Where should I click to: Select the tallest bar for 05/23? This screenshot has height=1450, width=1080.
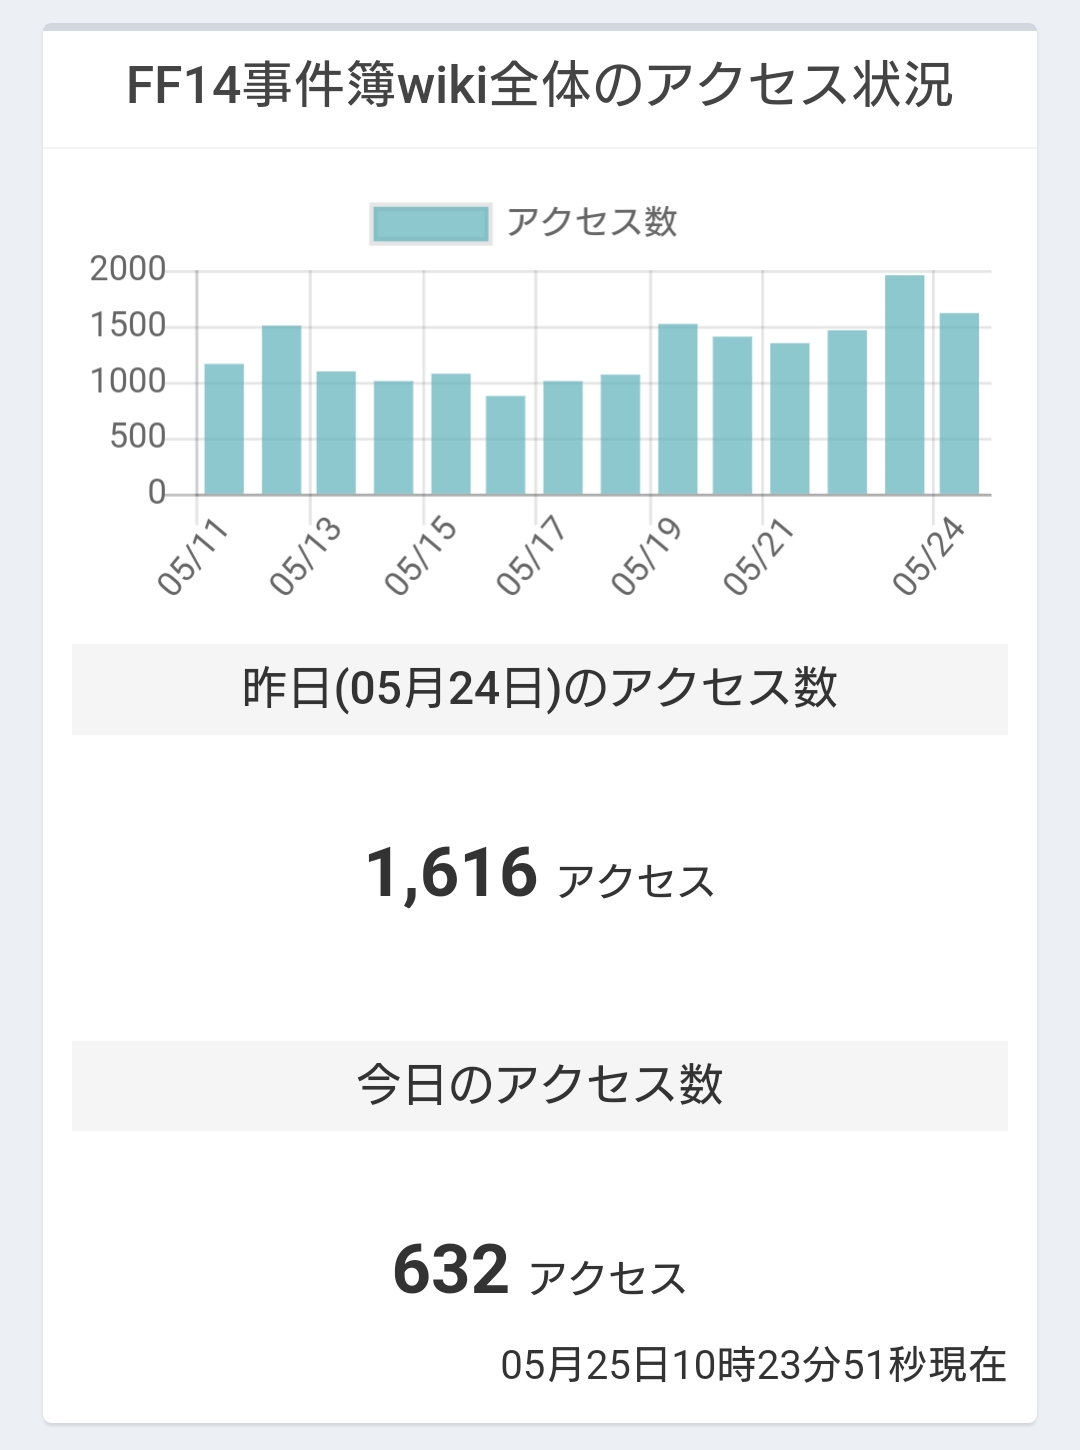pos(905,385)
